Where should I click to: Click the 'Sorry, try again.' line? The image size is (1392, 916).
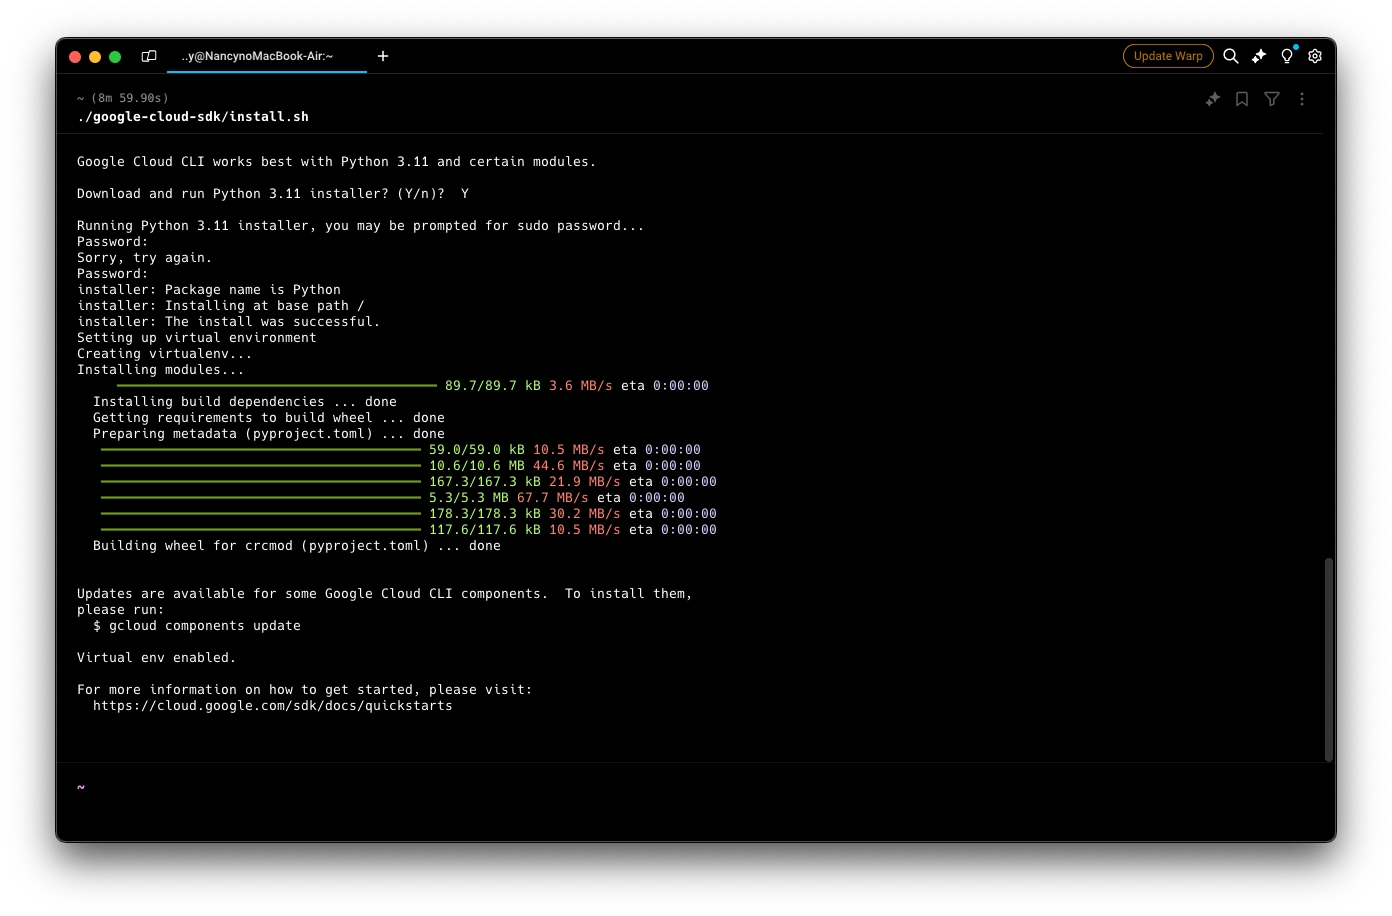pos(145,258)
